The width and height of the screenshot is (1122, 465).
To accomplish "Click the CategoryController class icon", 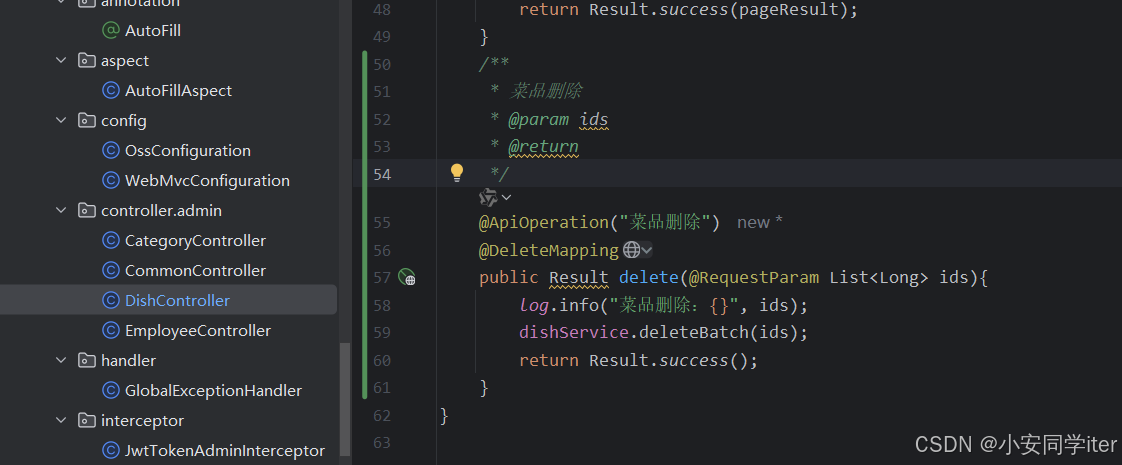I will pos(110,241).
